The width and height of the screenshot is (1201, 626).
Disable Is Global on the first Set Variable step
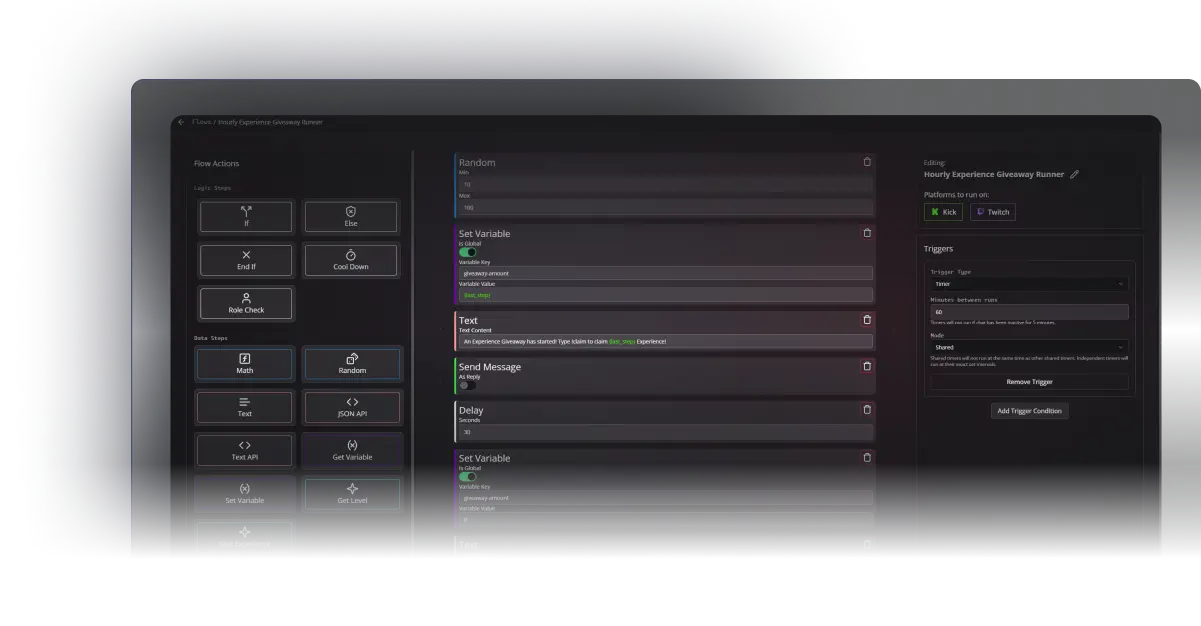click(466, 252)
